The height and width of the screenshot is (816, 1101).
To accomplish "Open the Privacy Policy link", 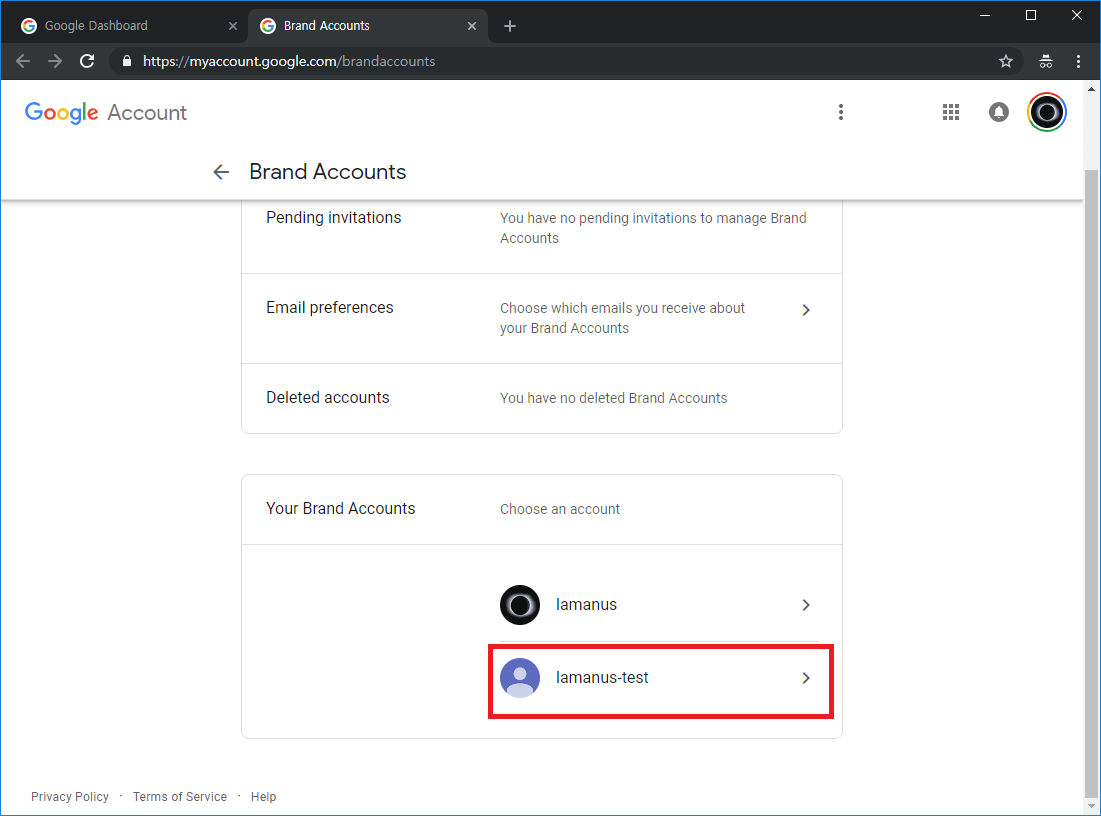I will pyautogui.click(x=70, y=797).
